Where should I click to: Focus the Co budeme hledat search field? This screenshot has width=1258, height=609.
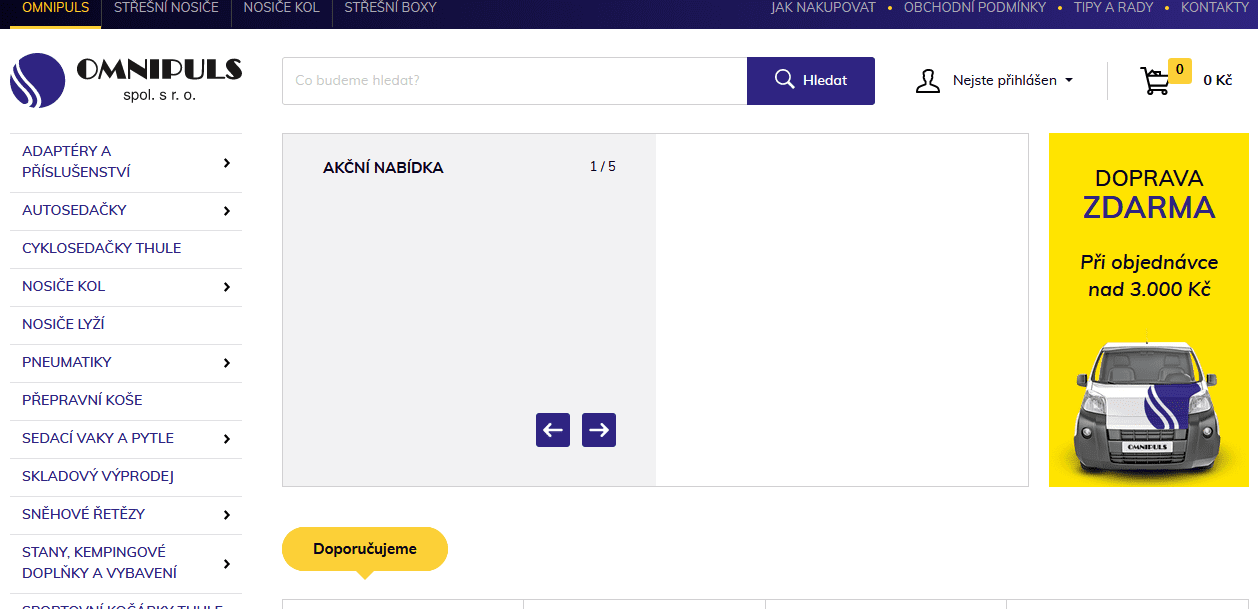(515, 81)
